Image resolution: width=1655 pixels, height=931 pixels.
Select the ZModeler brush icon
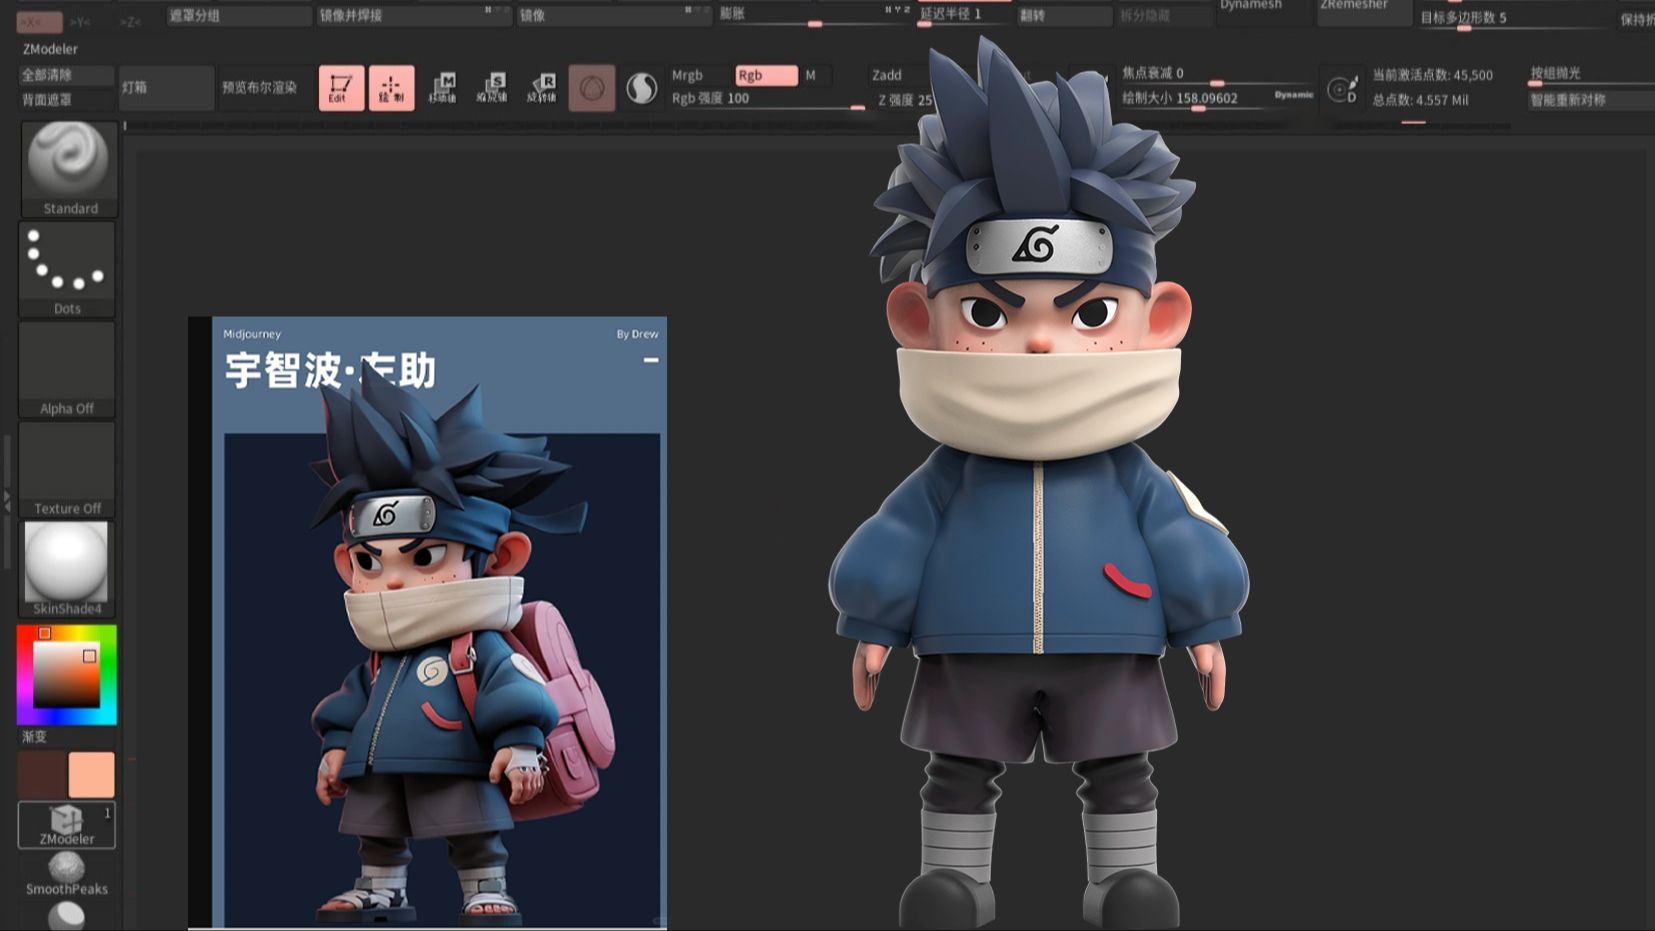click(x=67, y=825)
